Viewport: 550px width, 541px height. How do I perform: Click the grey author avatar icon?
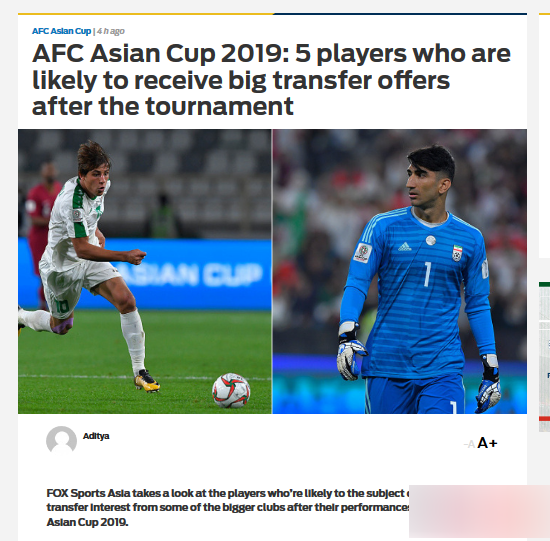coord(61,441)
